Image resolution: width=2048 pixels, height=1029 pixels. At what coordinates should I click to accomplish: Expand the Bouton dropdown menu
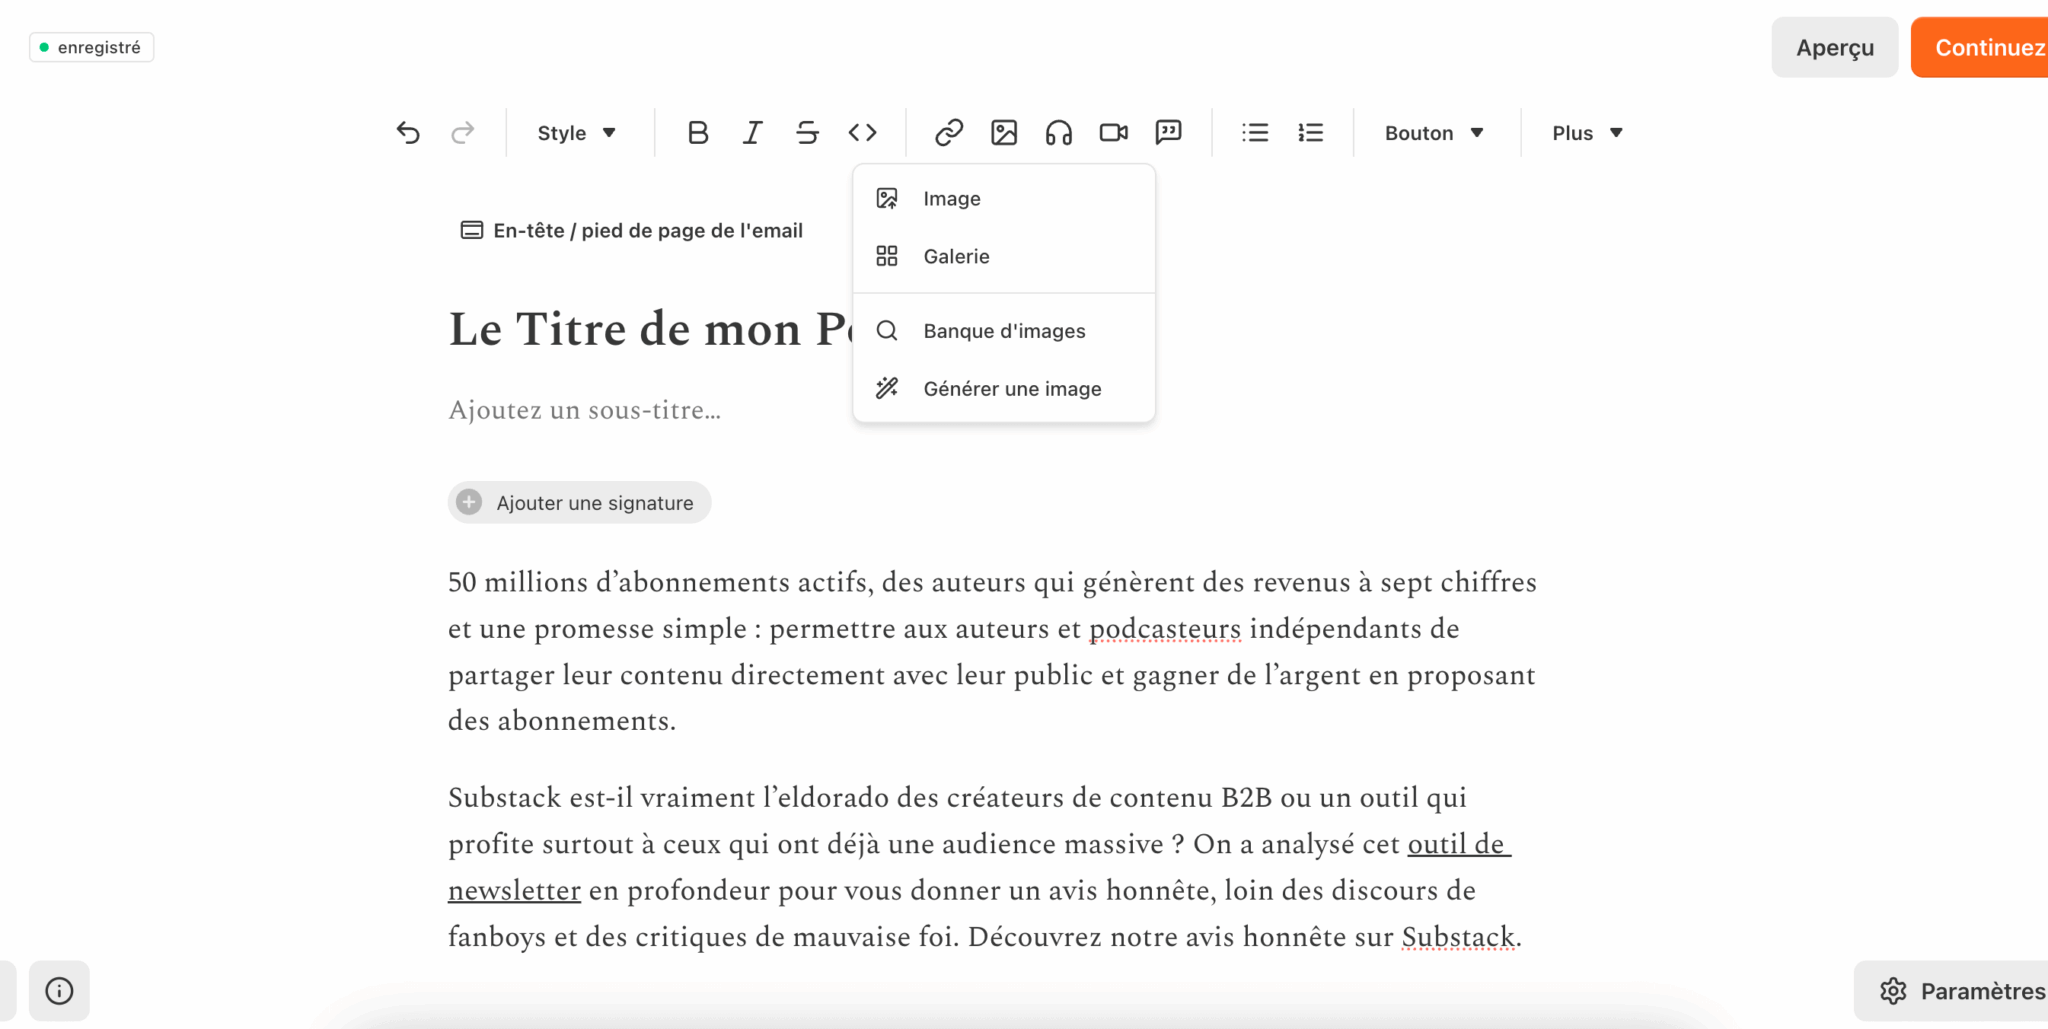click(1434, 133)
